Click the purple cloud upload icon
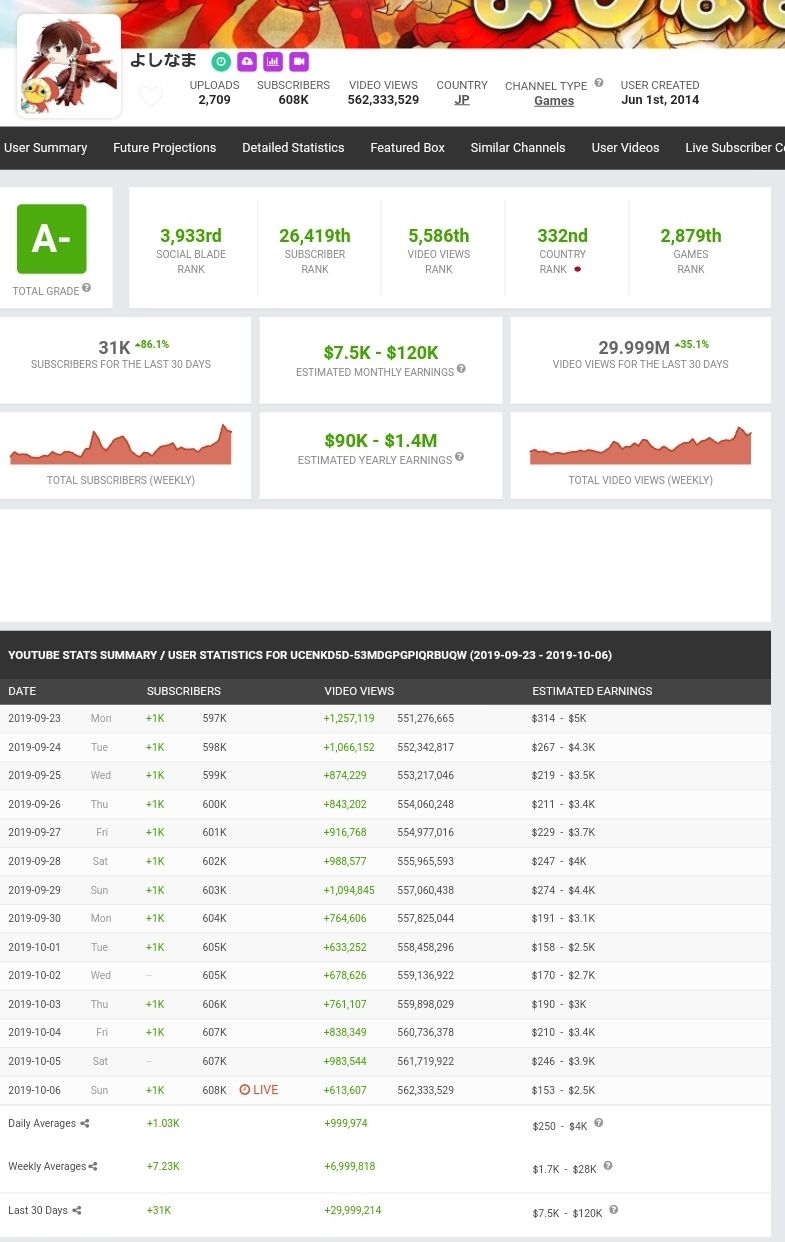 click(247, 62)
